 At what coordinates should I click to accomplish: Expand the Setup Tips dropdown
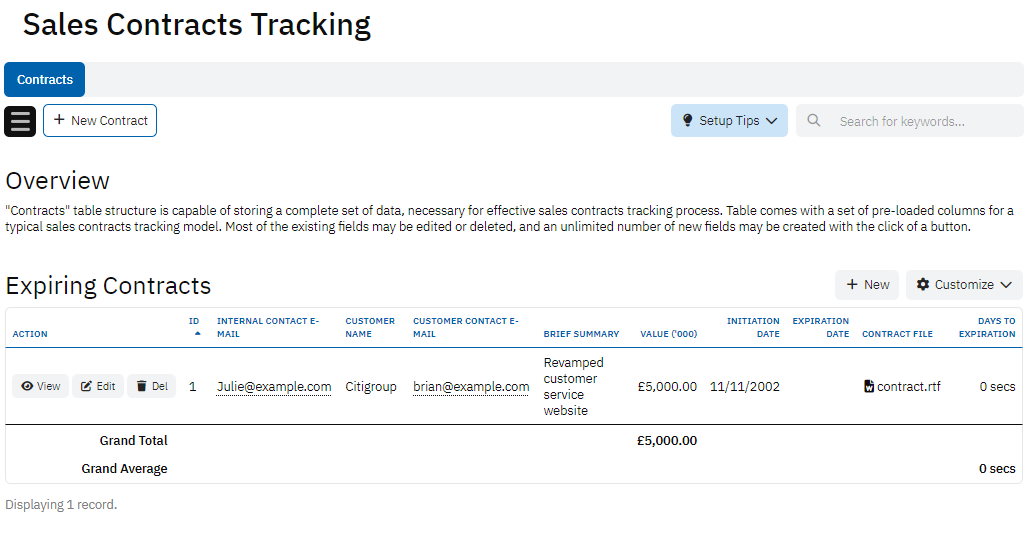click(x=771, y=121)
